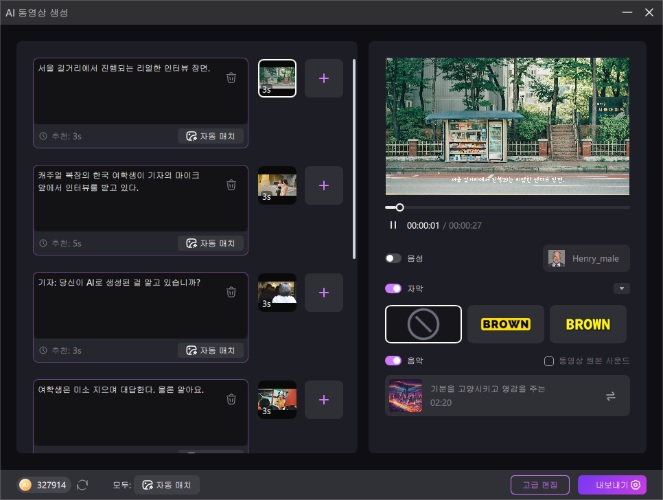
Task: Close the AI video generation window
Action: coord(649,12)
